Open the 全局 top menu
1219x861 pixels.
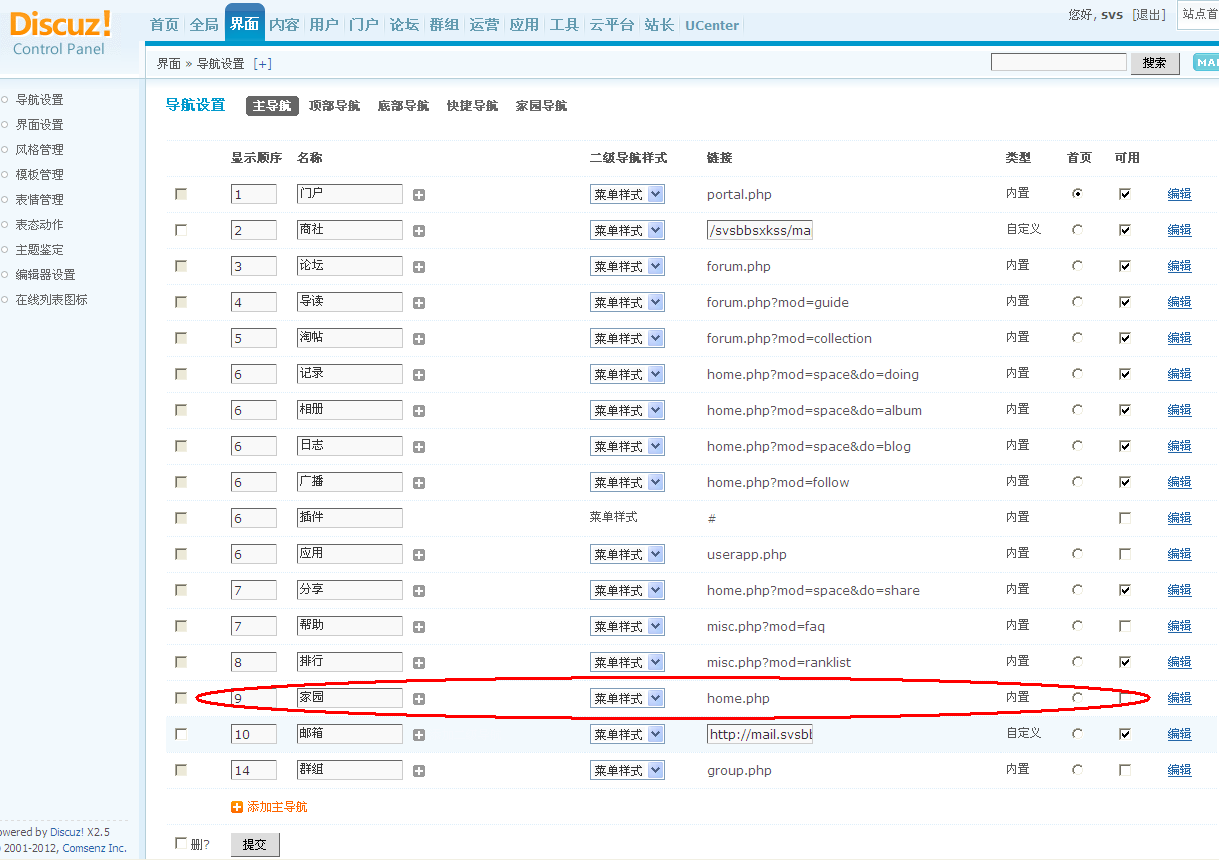point(204,25)
